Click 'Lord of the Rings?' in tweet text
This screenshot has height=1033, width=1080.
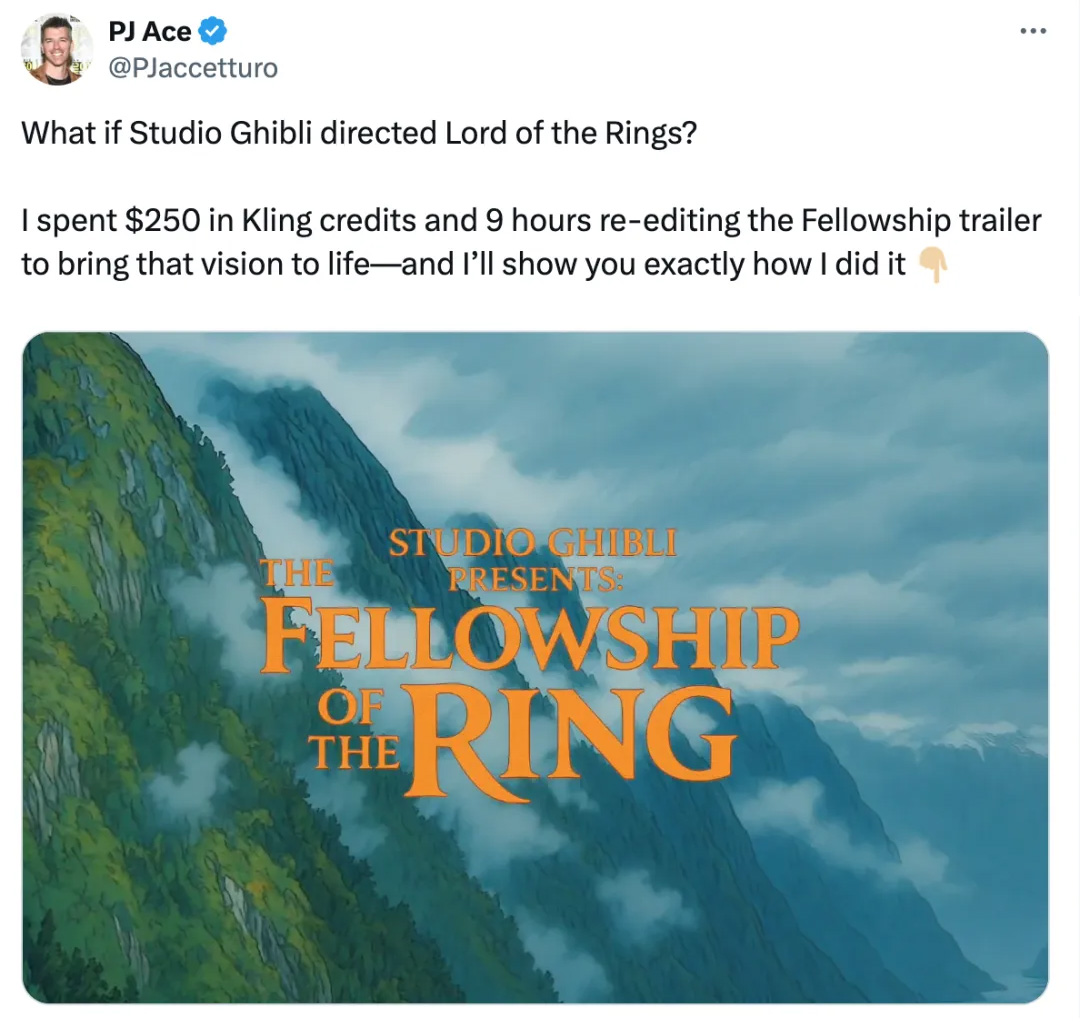pyautogui.click(x=571, y=133)
